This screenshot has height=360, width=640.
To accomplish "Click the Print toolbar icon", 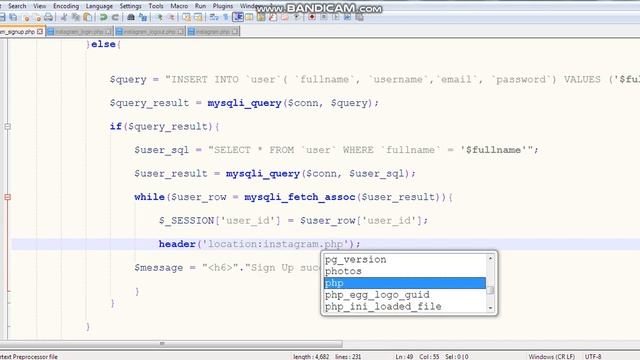I will [49, 17].
